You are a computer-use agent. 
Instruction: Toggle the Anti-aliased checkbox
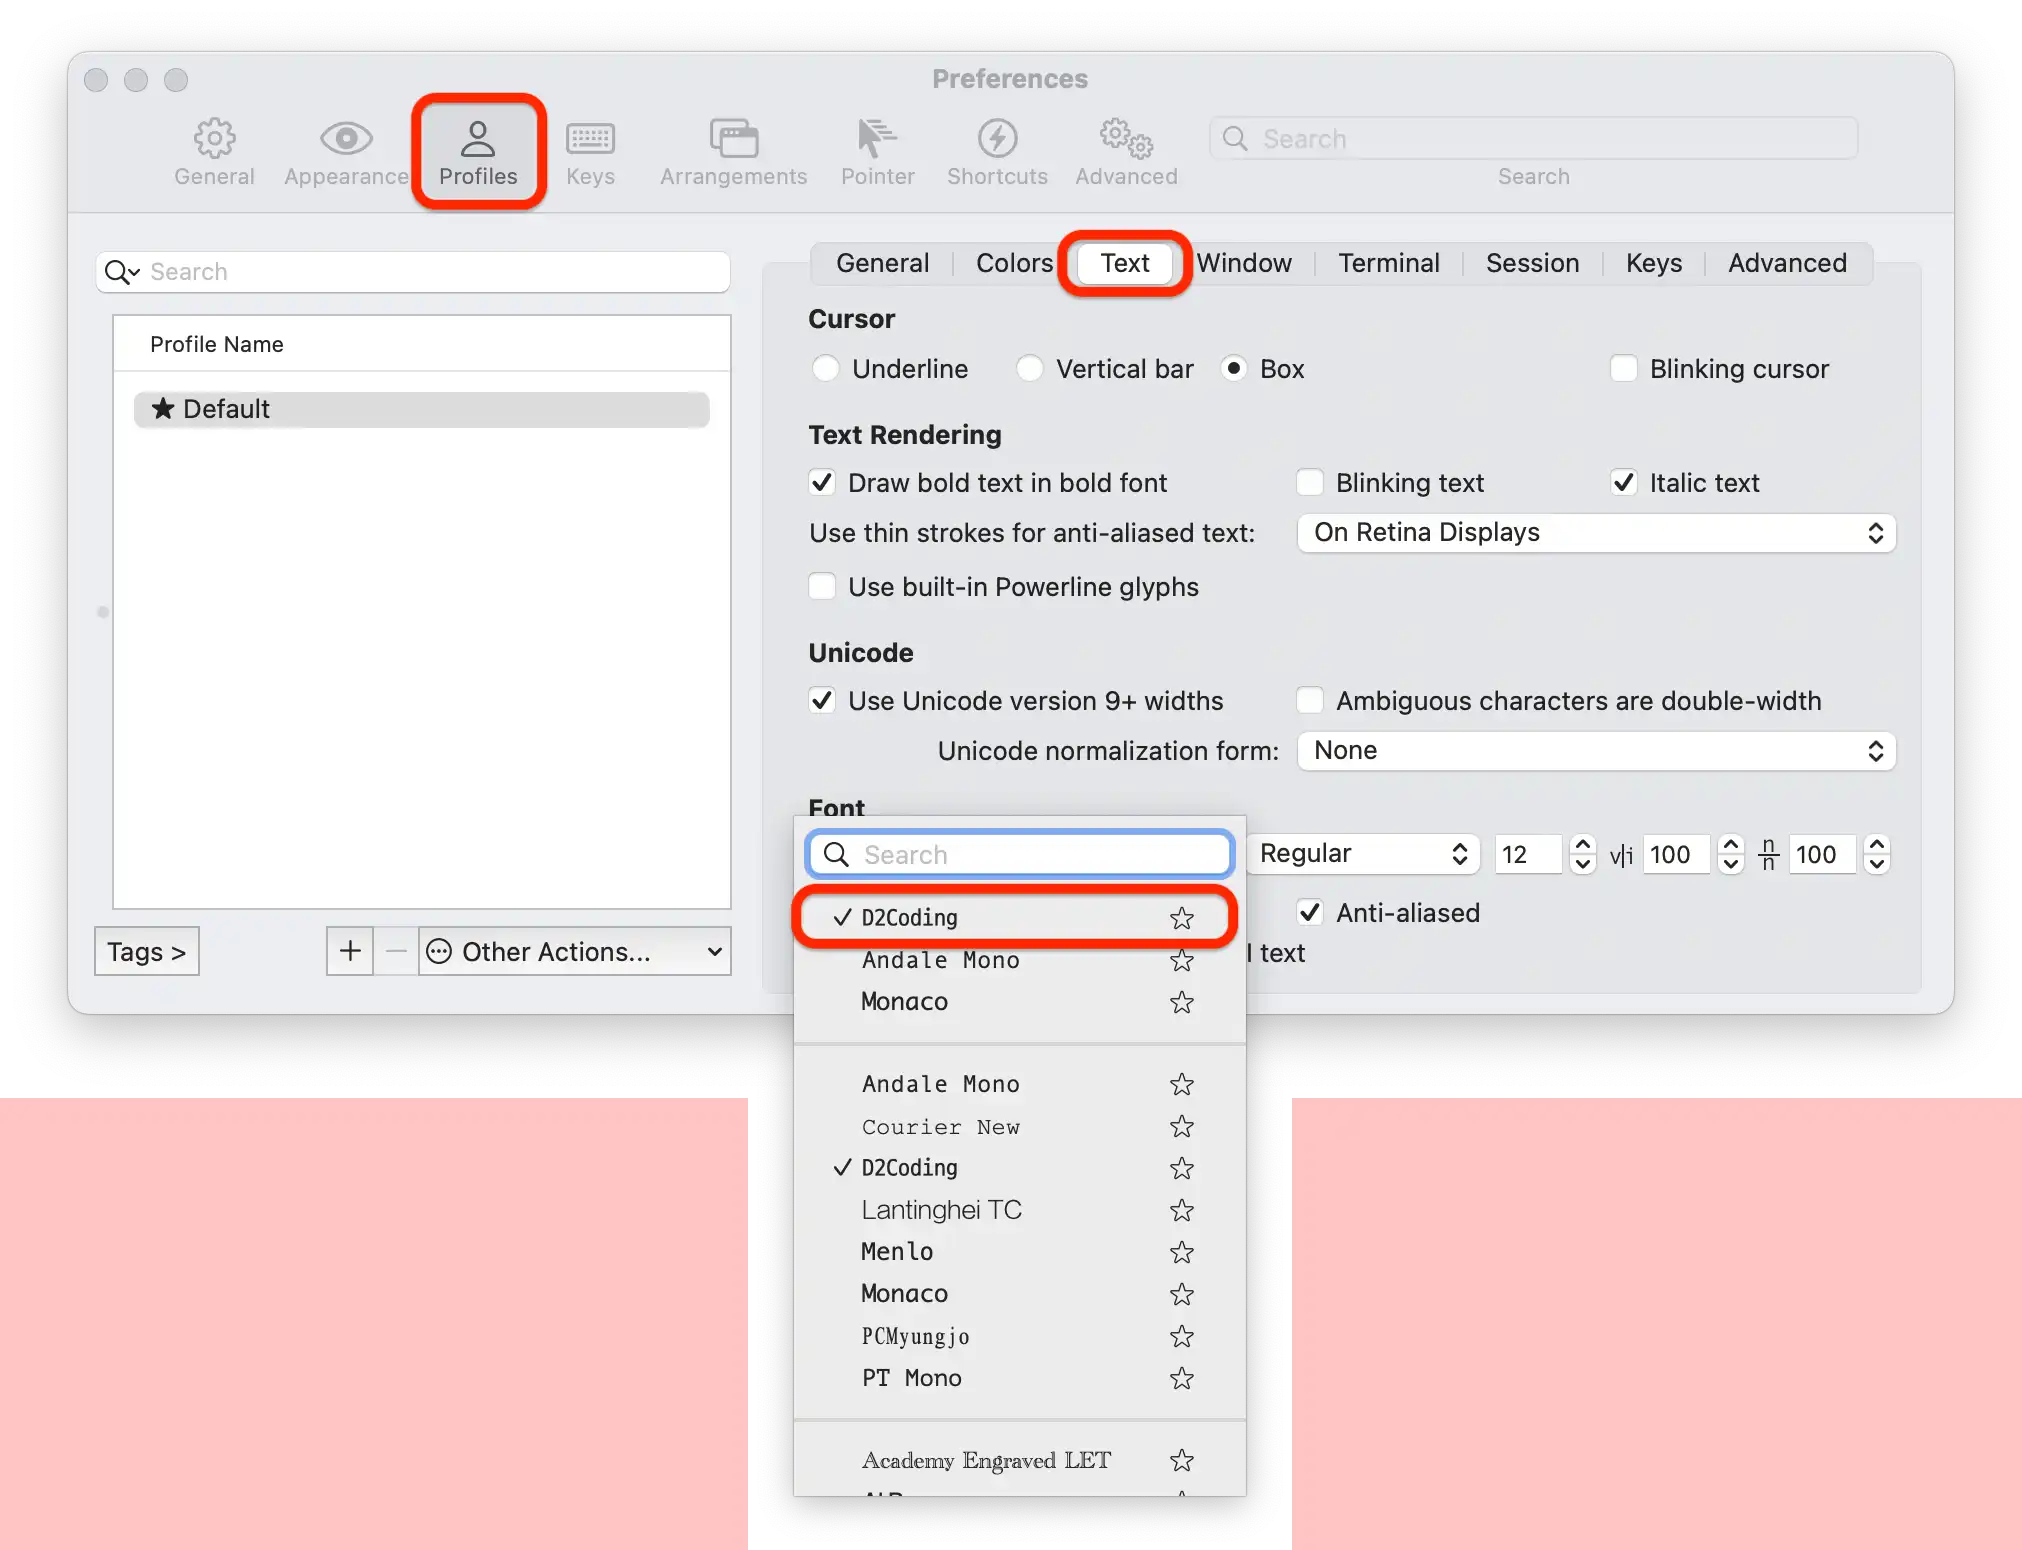(x=1309, y=913)
